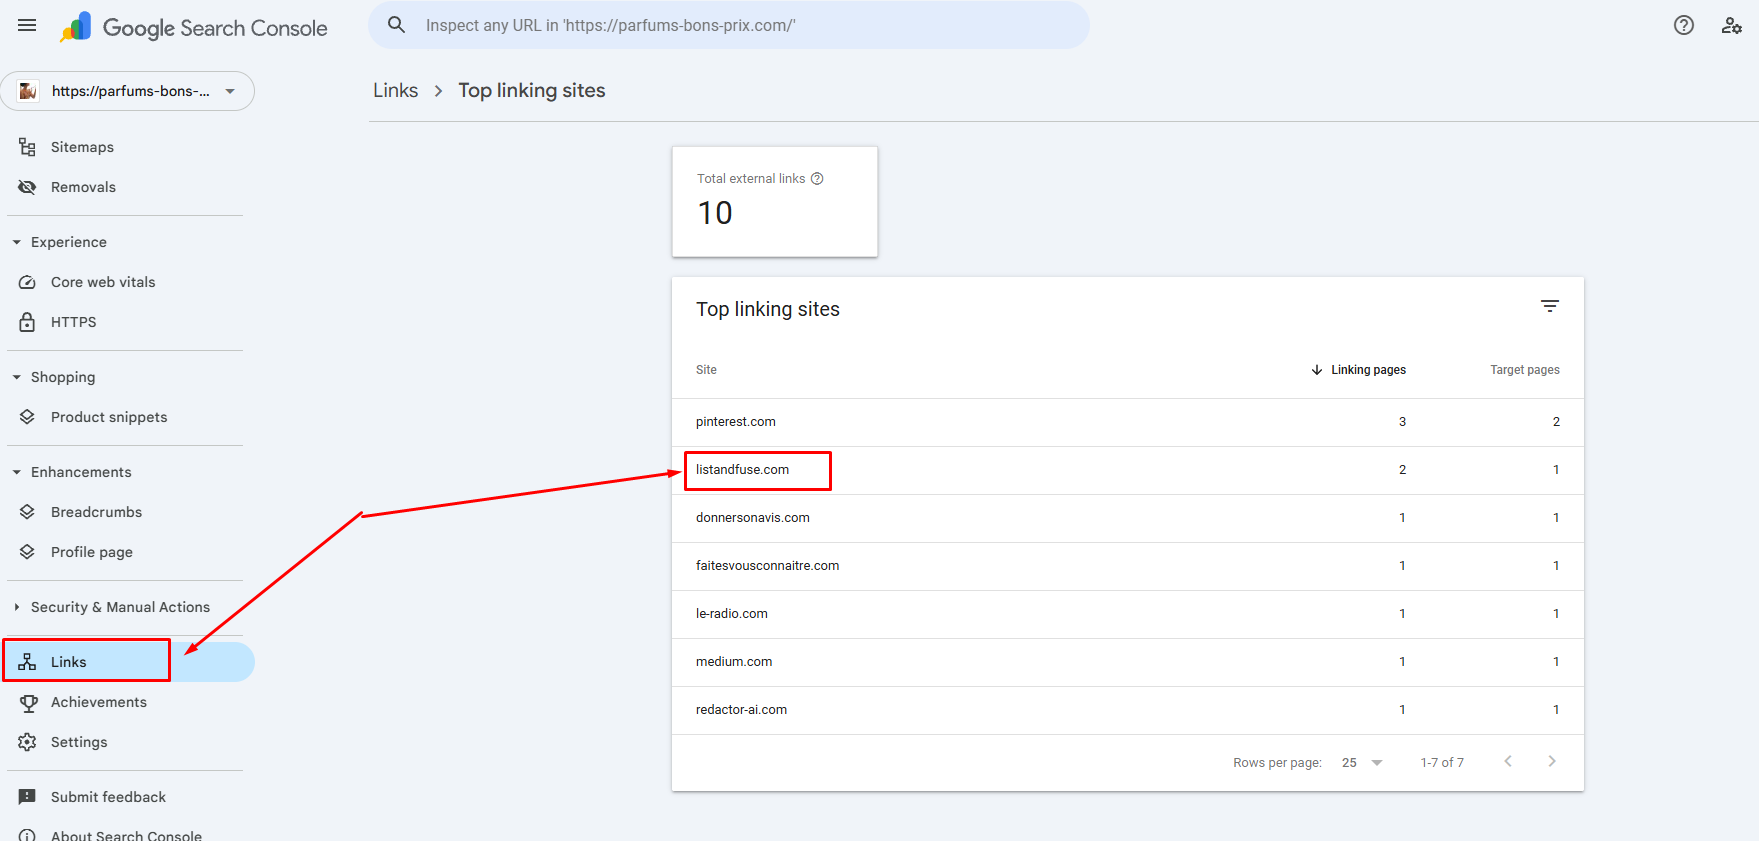Viewport: 1759px width, 841px height.
Task: Click Links breadcrumb link
Action: pos(395,91)
